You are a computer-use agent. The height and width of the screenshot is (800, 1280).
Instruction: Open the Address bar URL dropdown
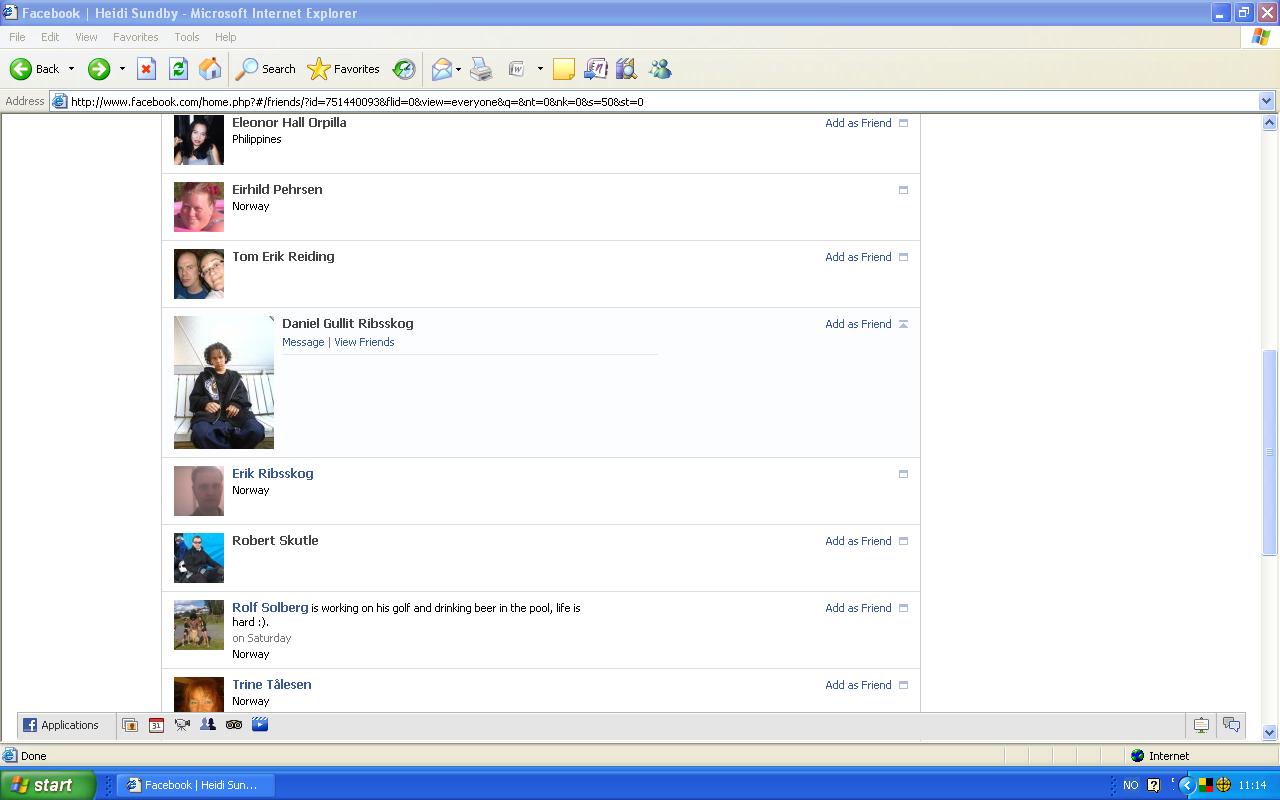coord(1266,101)
